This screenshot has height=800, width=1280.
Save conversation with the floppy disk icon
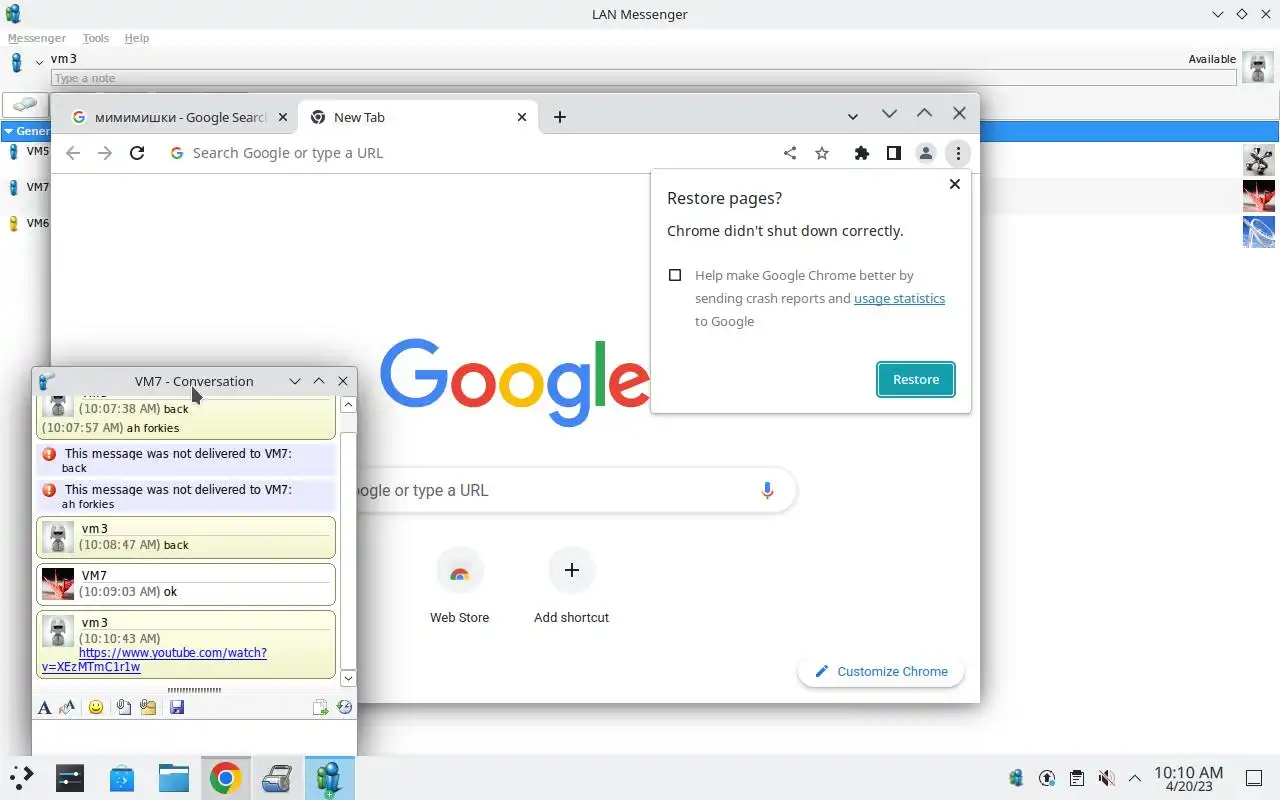click(x=177, y=708)
